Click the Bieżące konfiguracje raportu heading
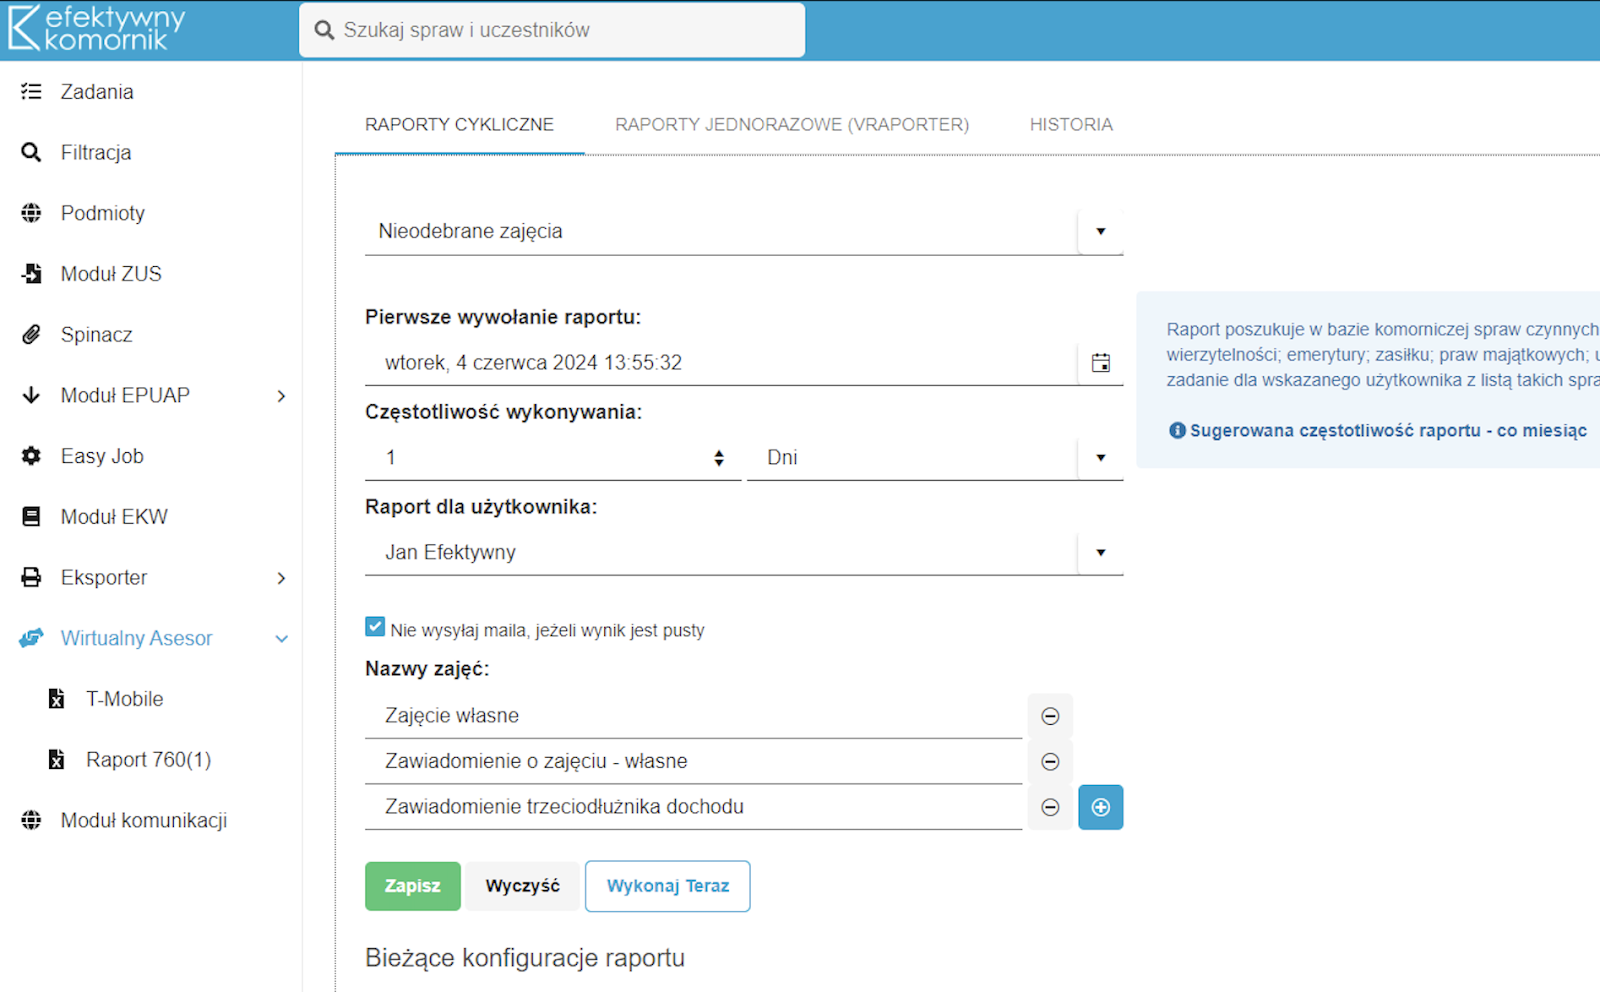Image resolution: width=1600 pixels, height=992 pixels. point(525,958)
